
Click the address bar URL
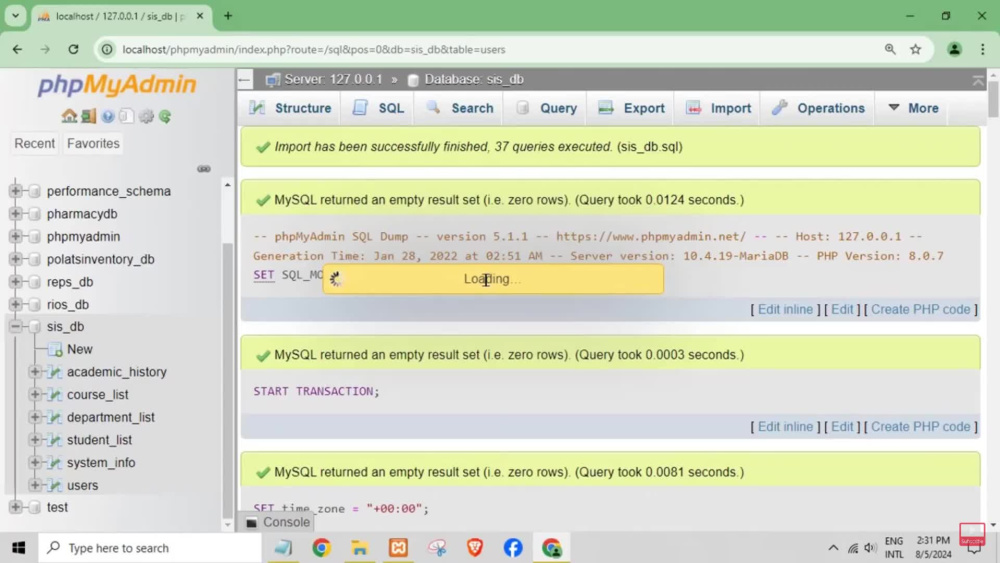click(314, 49)
